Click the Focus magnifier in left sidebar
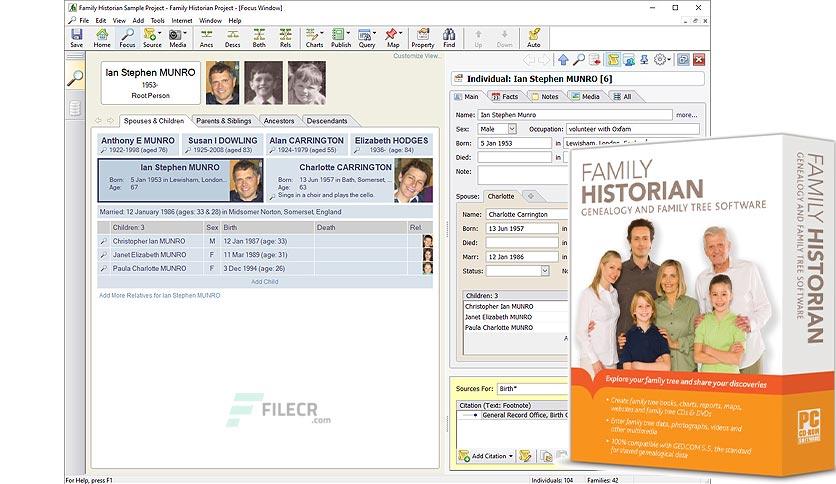The image size is (836, 484). [x=75, y=78]
